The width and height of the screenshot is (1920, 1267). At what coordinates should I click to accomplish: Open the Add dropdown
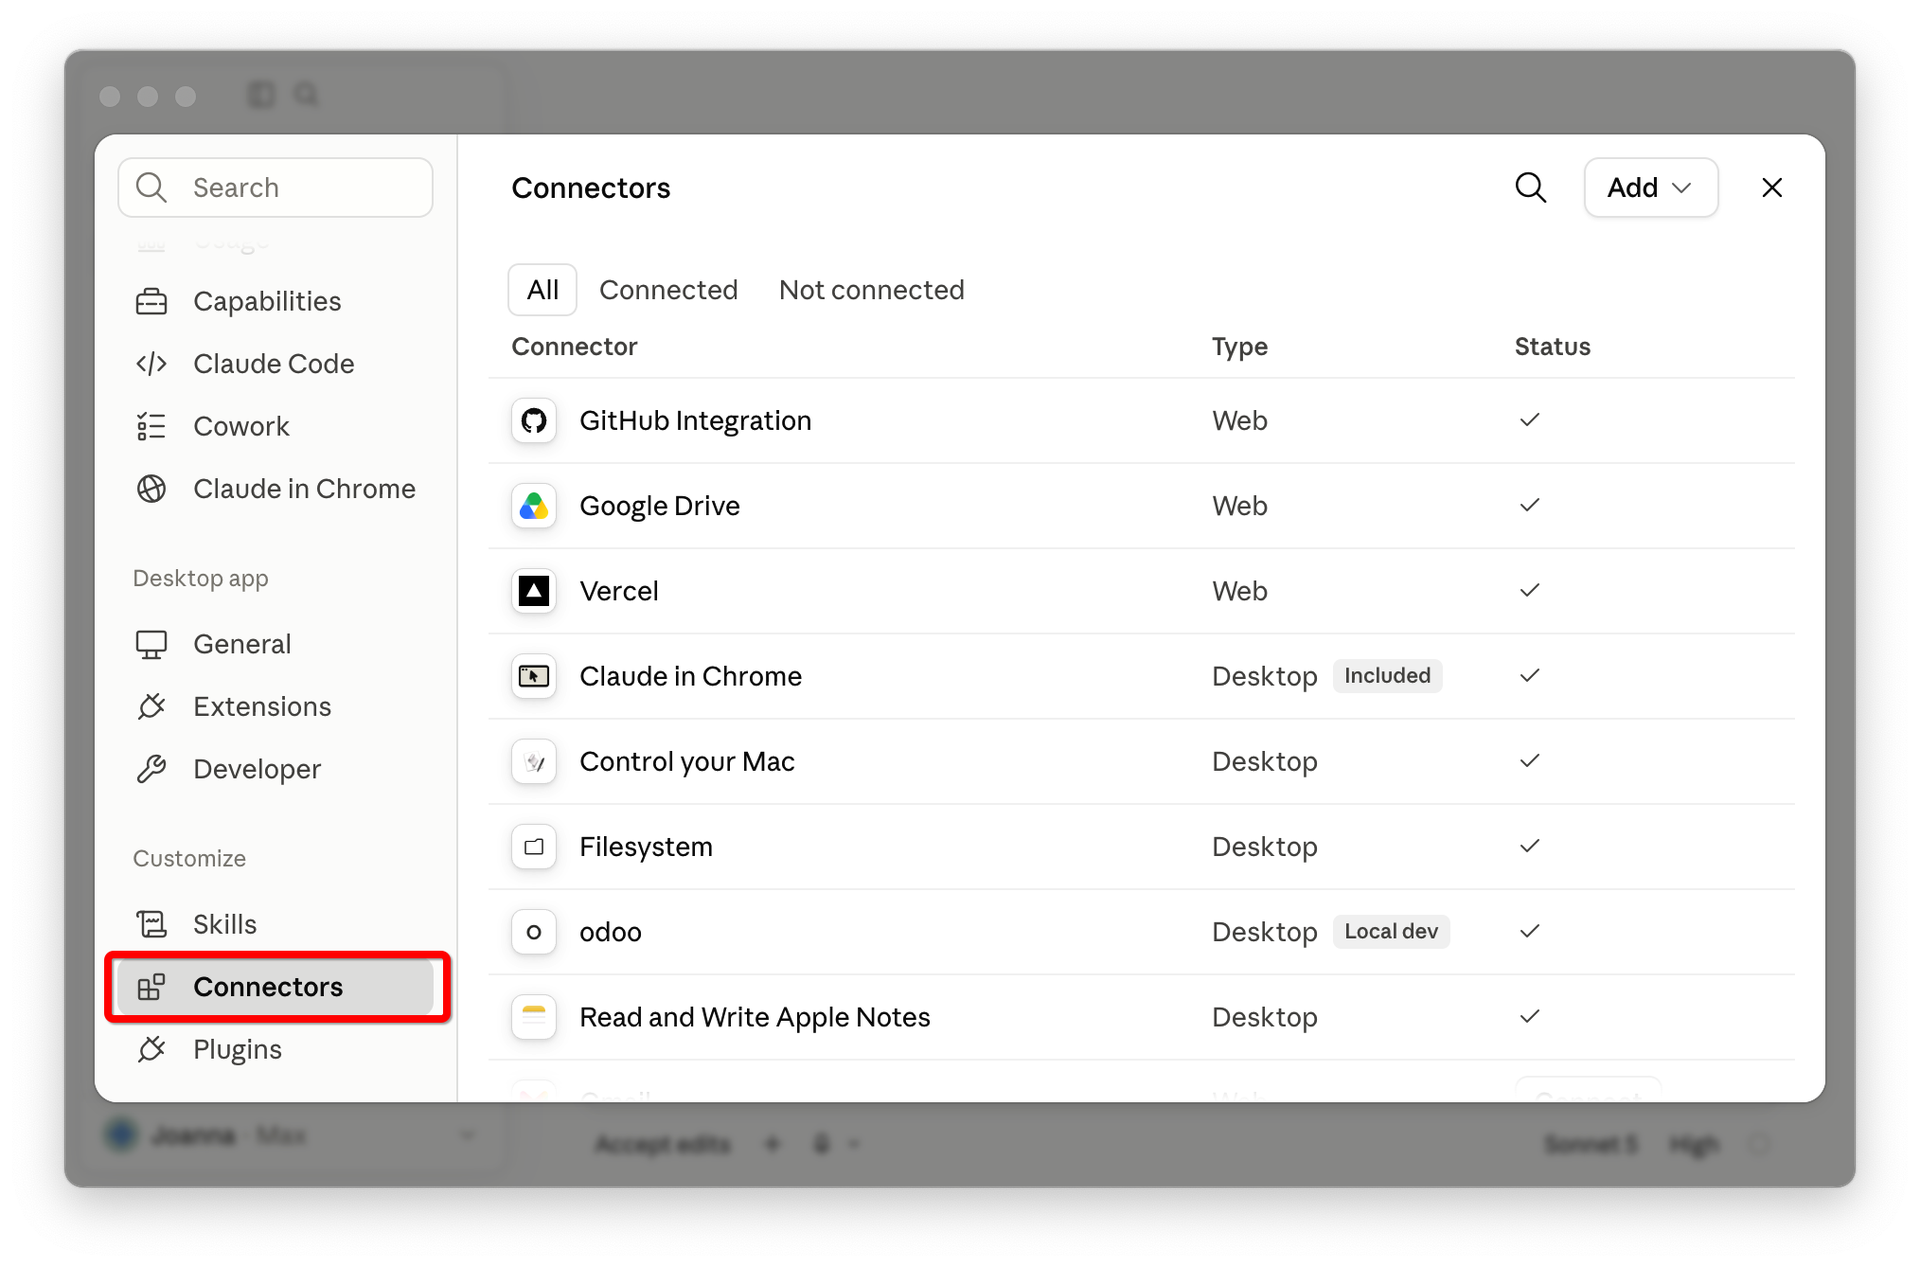(x=1650, y=187)
